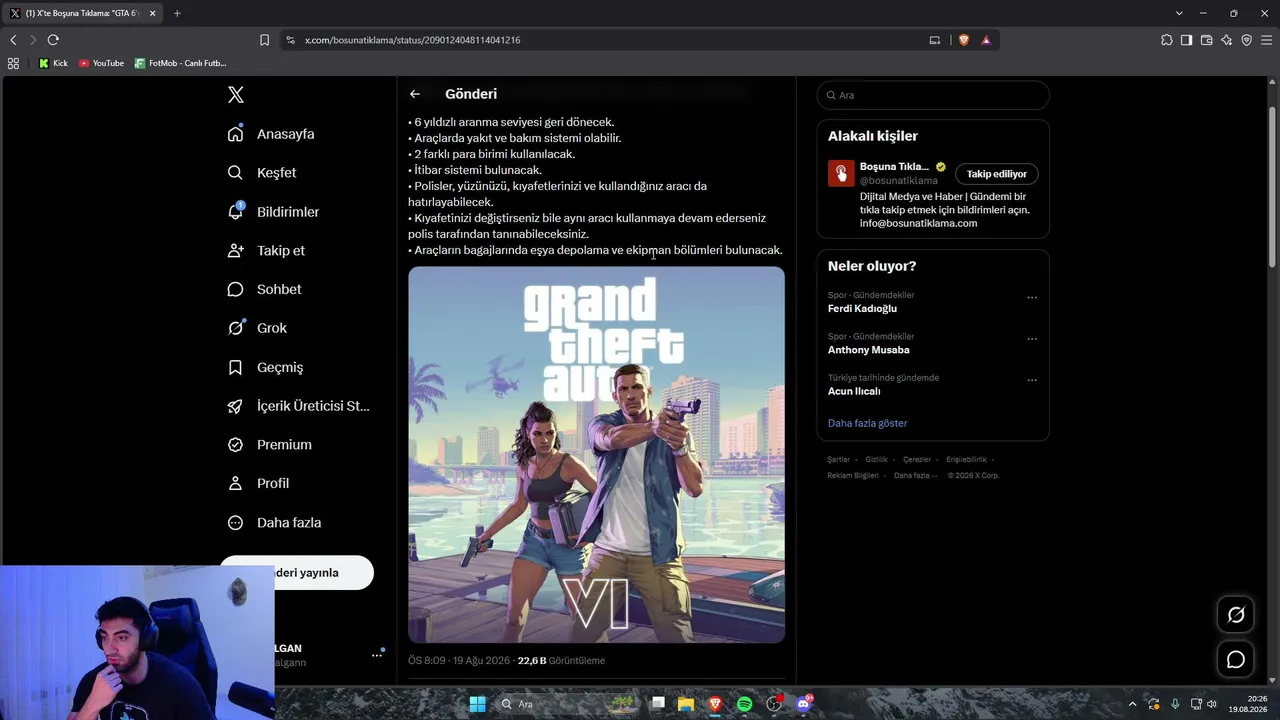Open Sohbet messages
This screenshot has height=720, width=1280.
[x=264, y=289]
